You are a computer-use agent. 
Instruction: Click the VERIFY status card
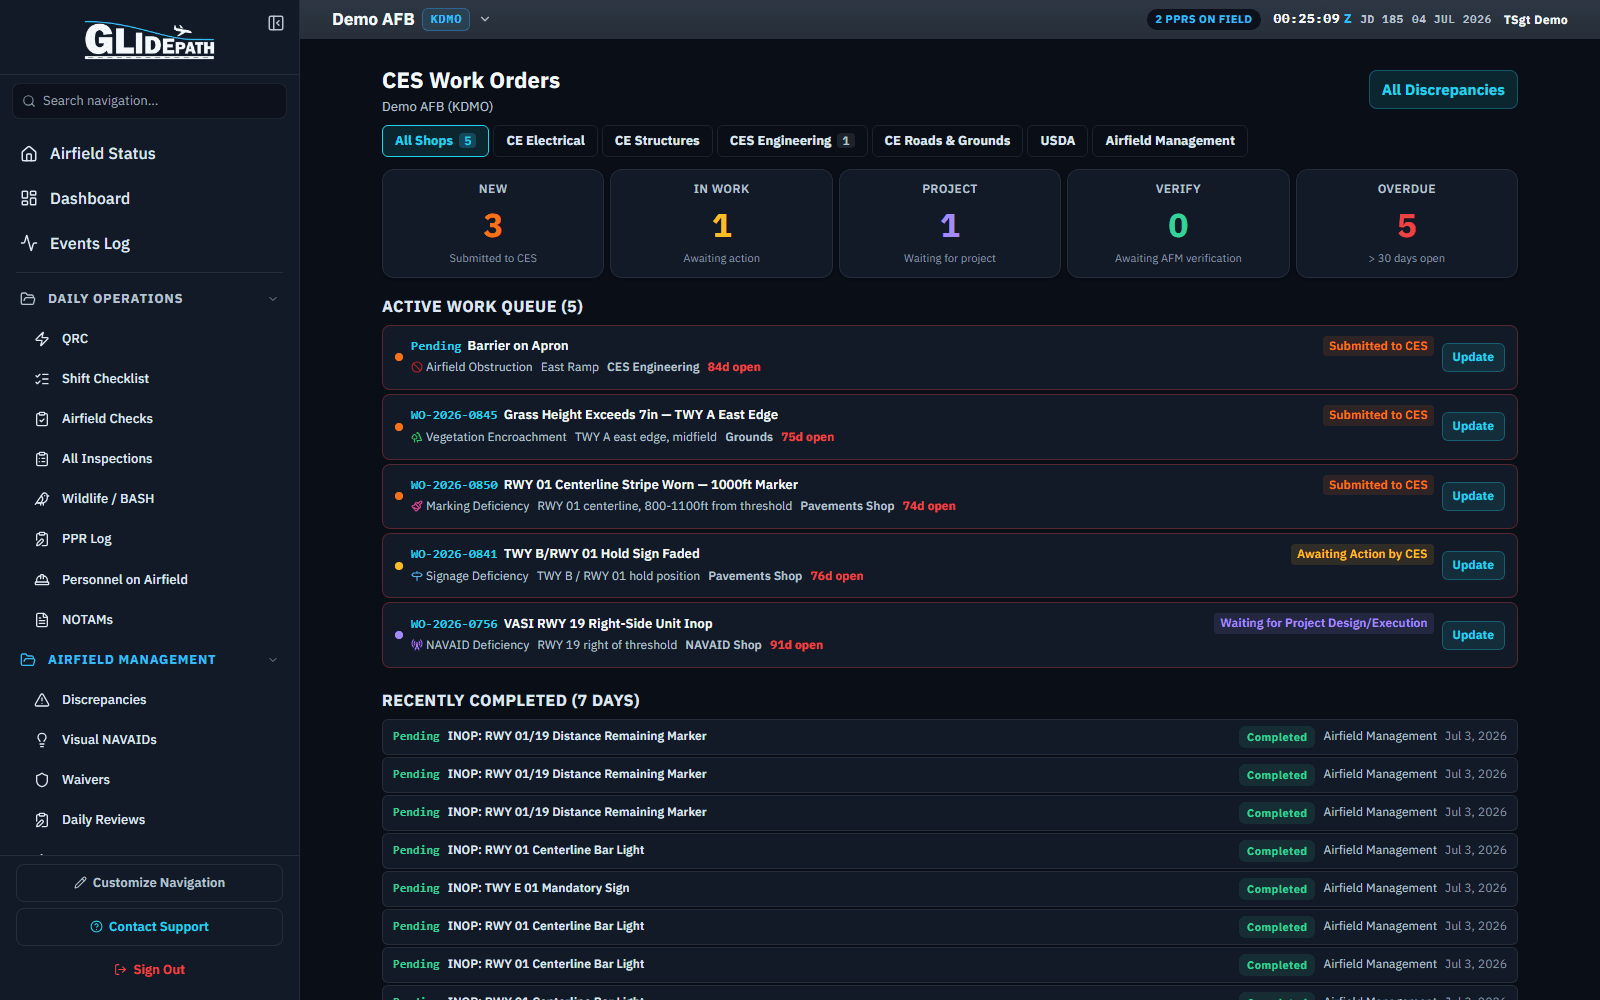click(x=1178, y=223)
